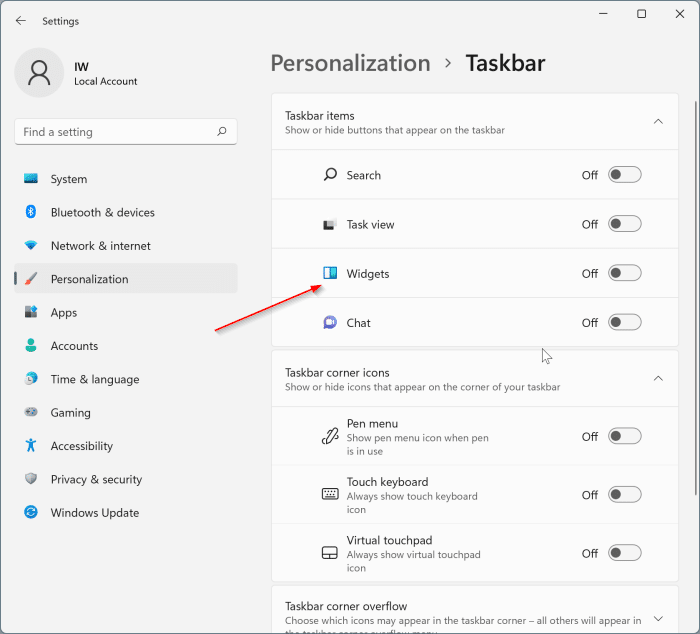Click the Taskbar corner overflow header text
Screen dimensions: 700x634
pyautogui.click(x=346, y=606)
